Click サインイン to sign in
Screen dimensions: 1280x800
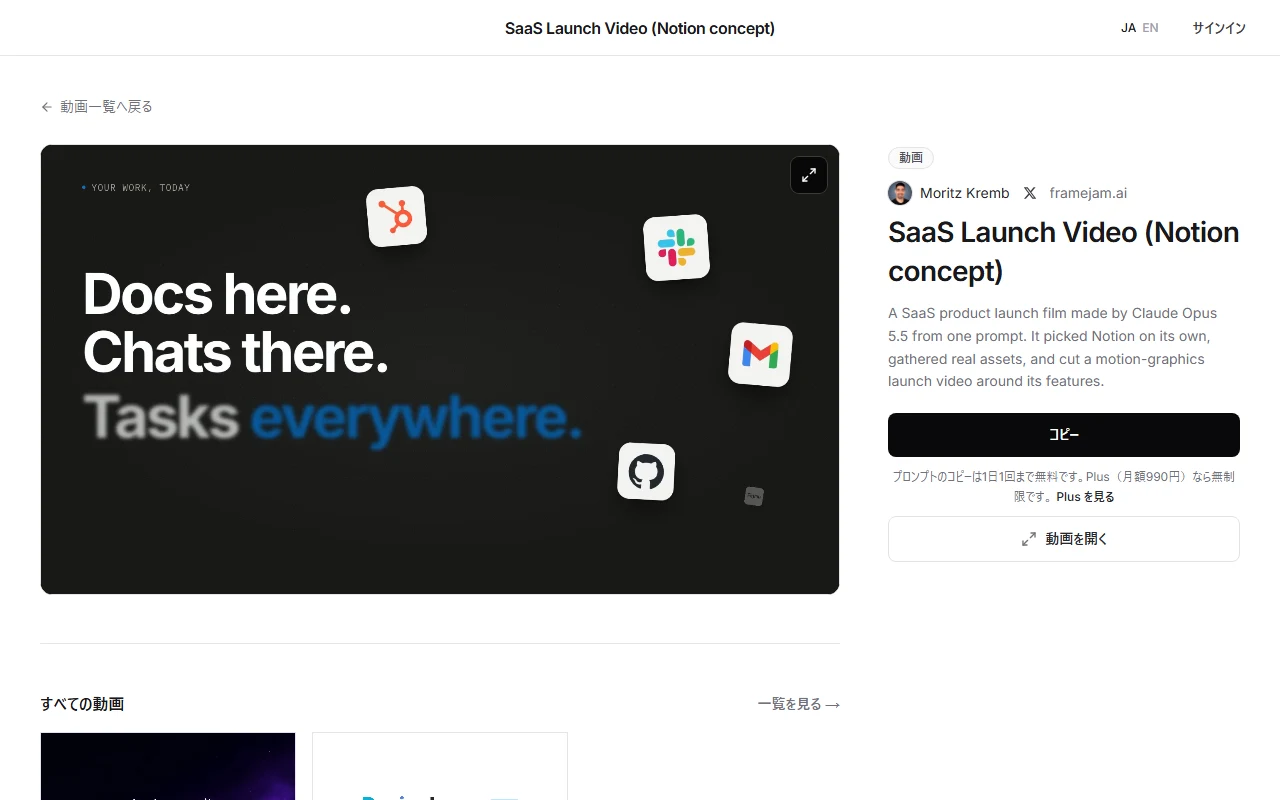coord(1219,28)
